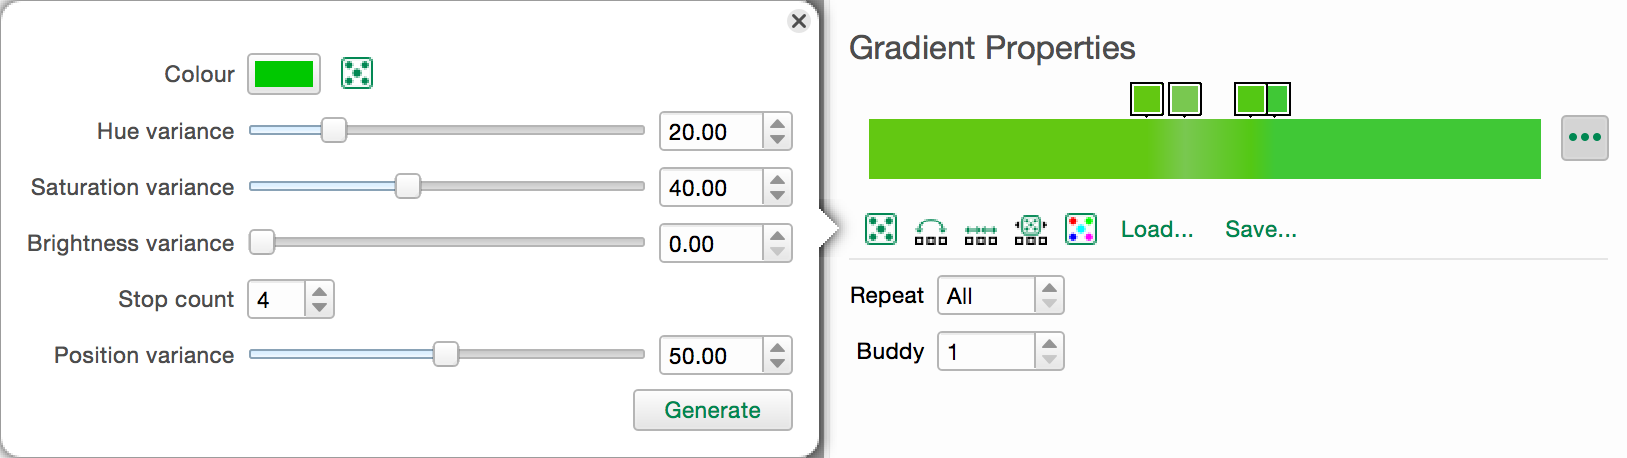
Task: Click the distribute stops evenly icon
Action: coord(981,233)
